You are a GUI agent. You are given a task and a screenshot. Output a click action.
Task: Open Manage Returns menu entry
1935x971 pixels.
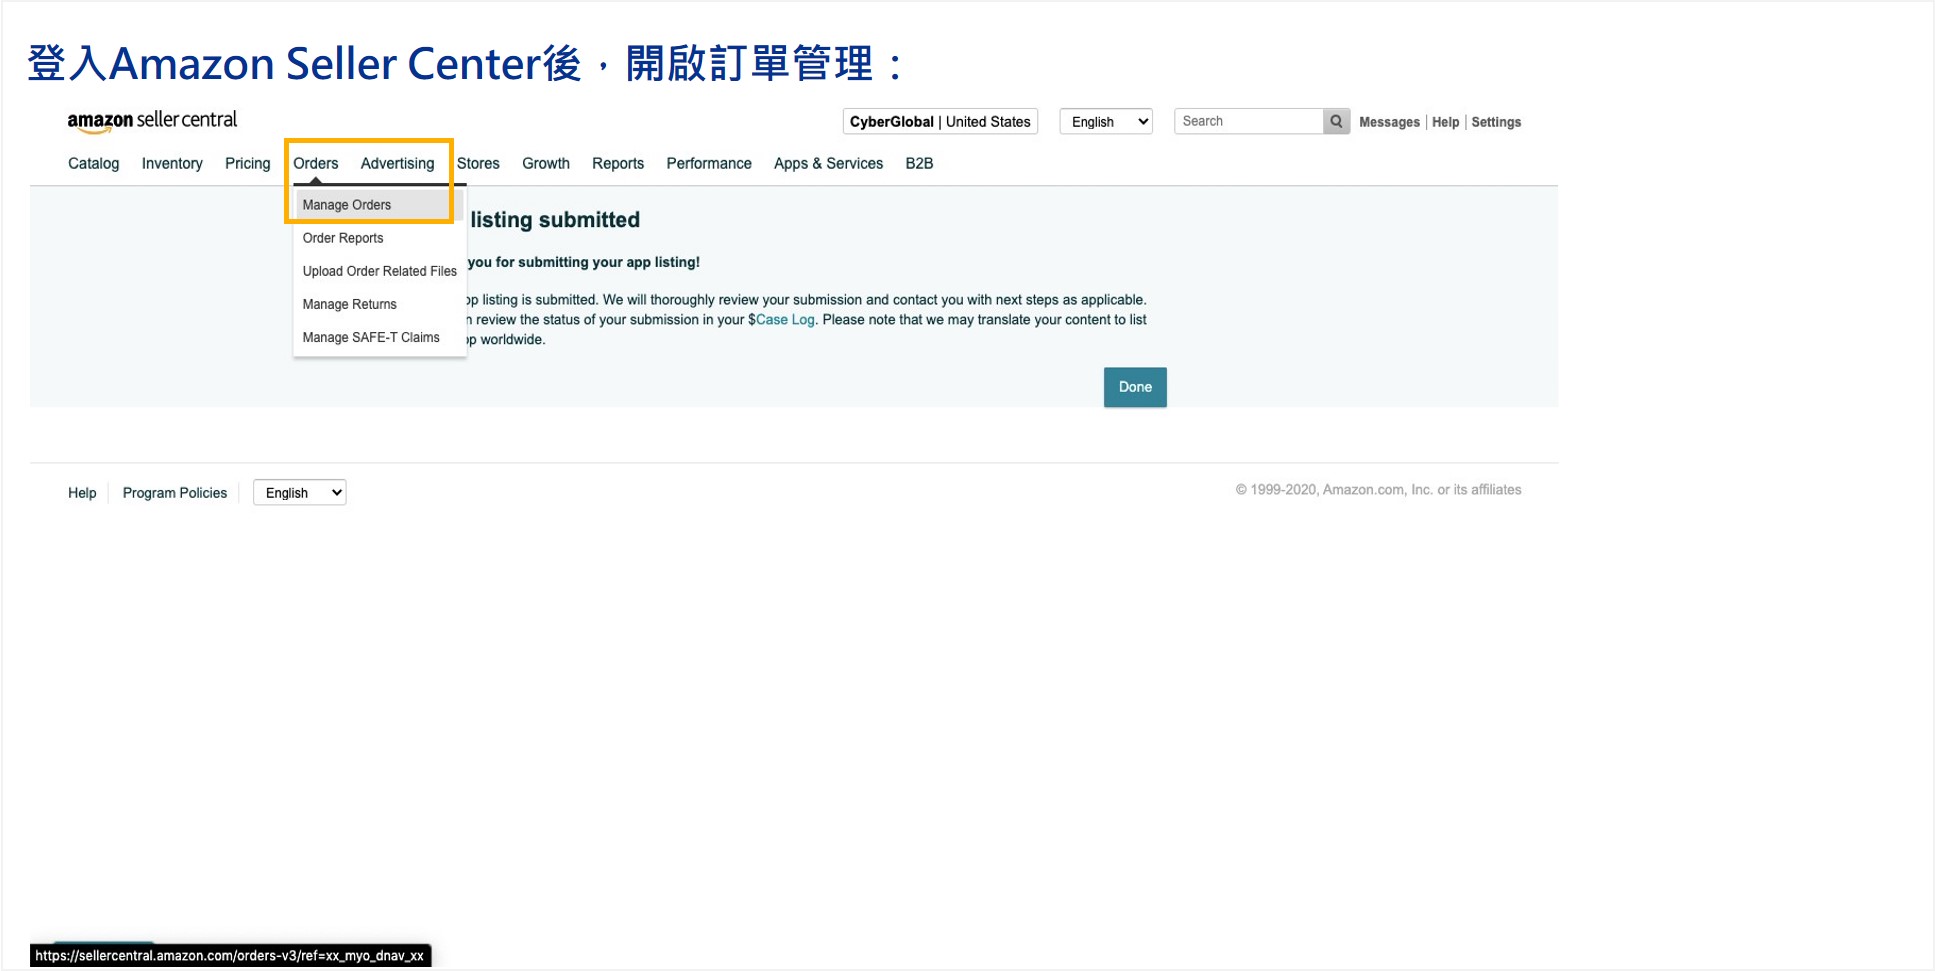349,304
